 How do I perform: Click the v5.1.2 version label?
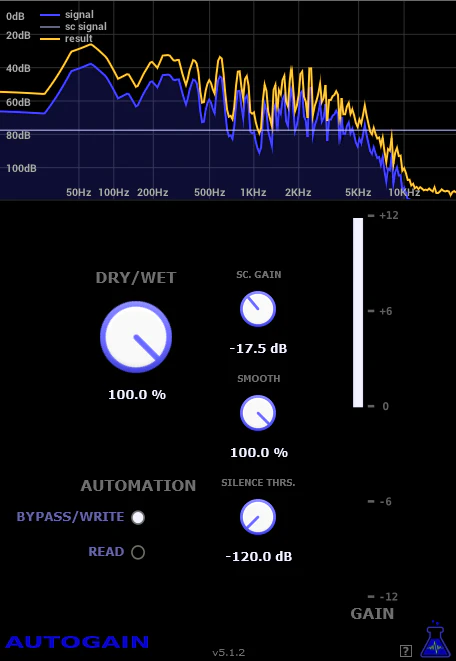[228, 653]
